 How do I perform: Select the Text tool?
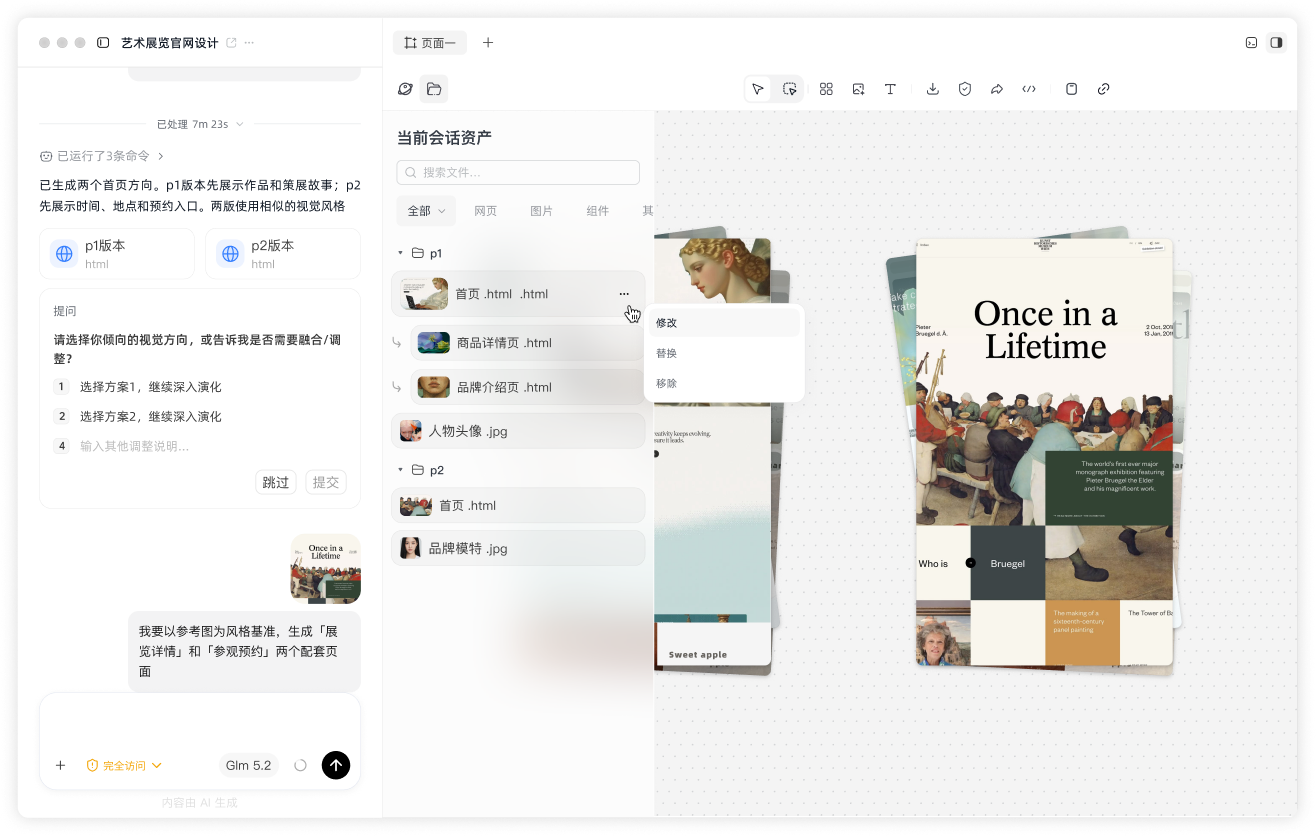890,89
